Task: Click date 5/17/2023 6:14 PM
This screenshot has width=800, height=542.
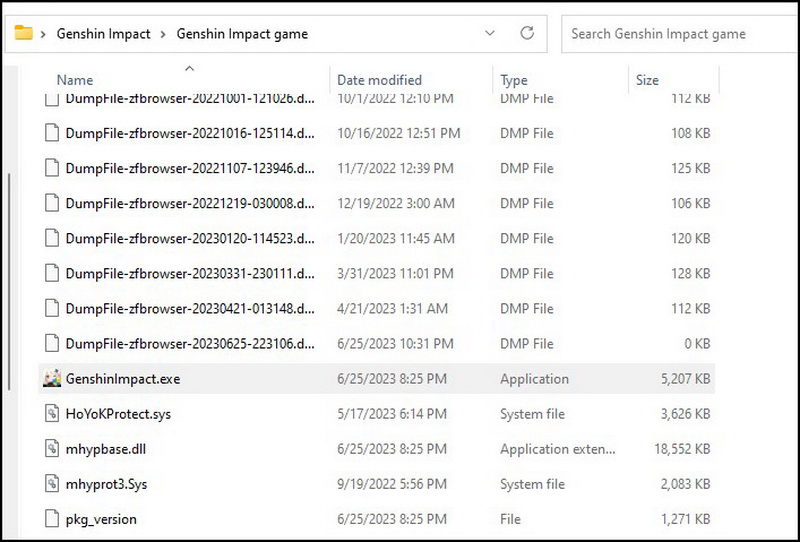Action: [392, 414]
